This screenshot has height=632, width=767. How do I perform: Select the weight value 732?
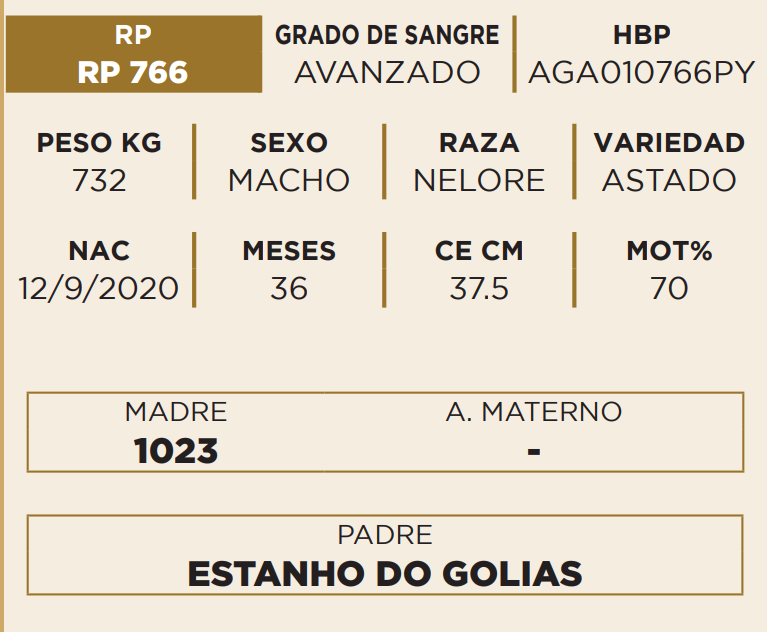[99, 181]
